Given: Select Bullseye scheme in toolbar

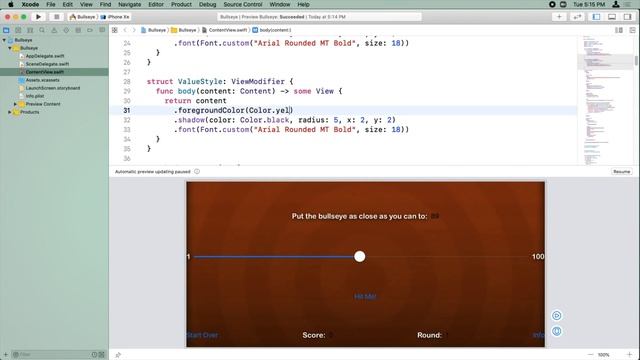Looking at the screenshot, I should click(82, 17).
